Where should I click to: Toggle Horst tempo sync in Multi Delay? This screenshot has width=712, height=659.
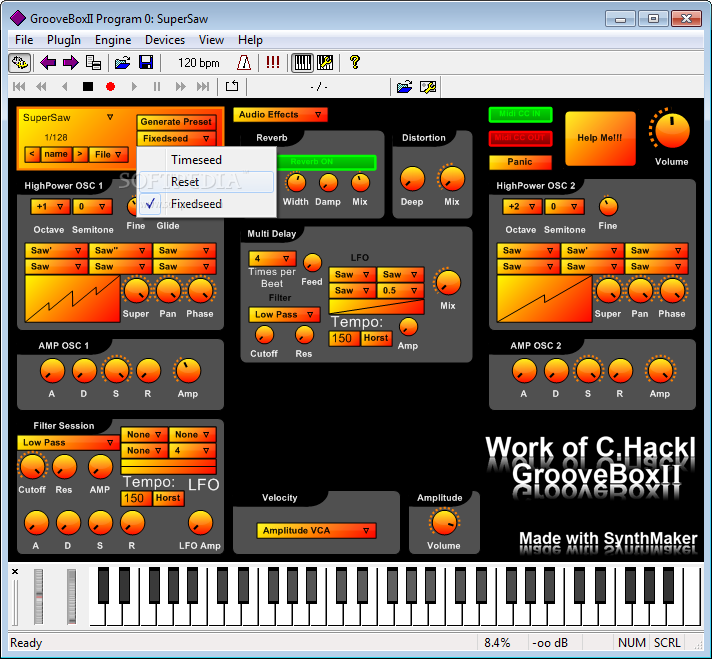[x=376, y=338]
